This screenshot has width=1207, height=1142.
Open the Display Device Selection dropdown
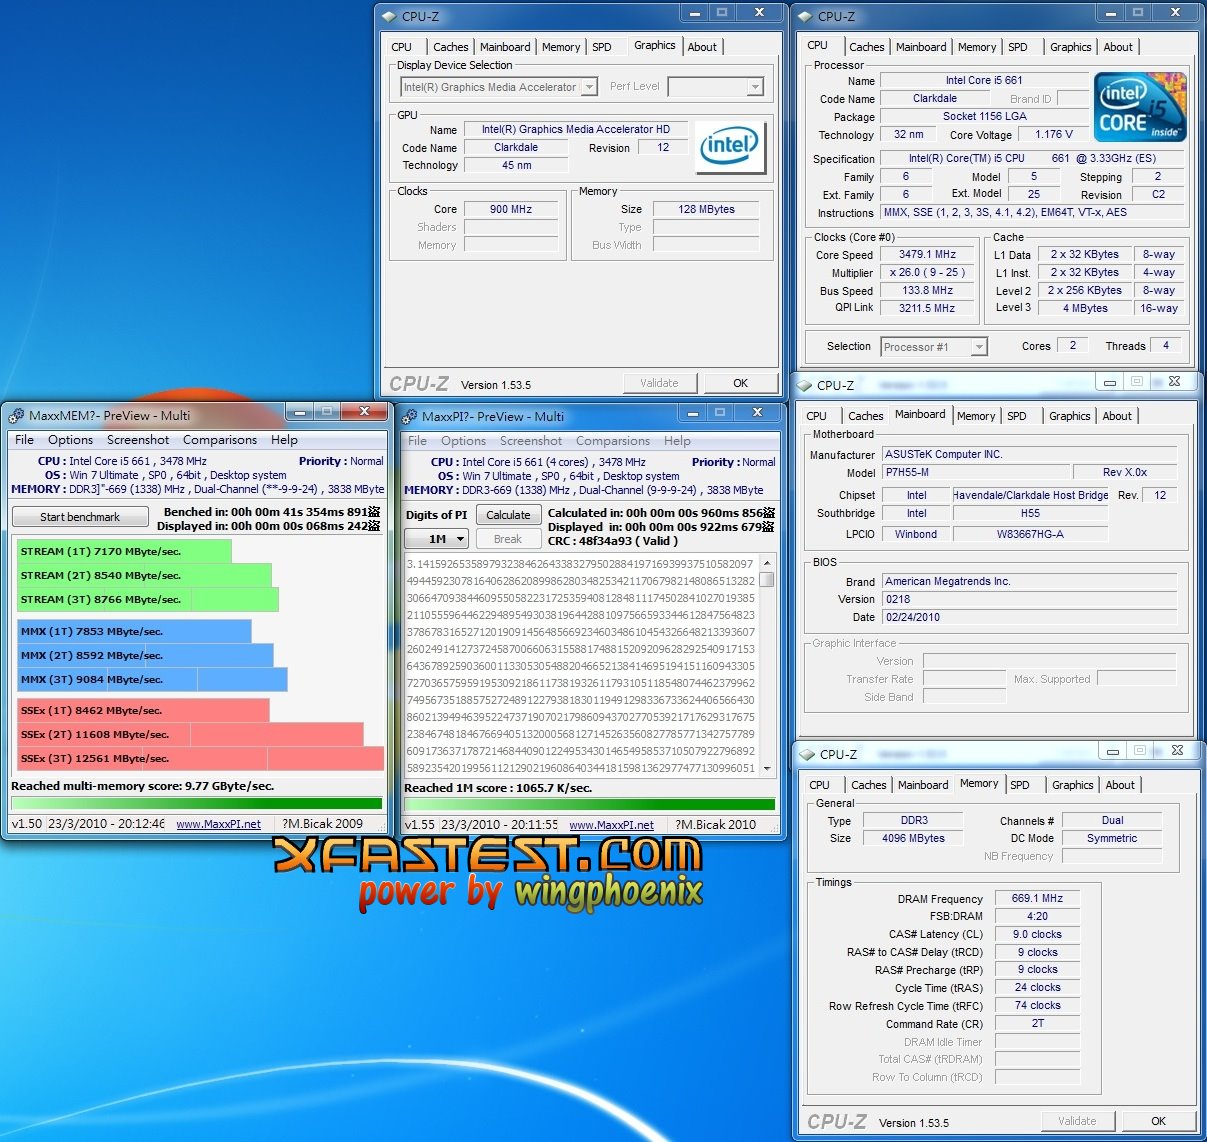click(x=589, y=87)
